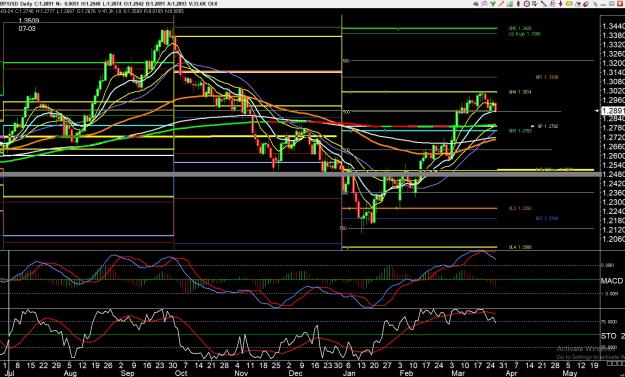Click the dark red diamond toolbar icon
Image resolution: width=625 pixels, height=377 pixels.
pyautogui.click(x=518, y=4)
